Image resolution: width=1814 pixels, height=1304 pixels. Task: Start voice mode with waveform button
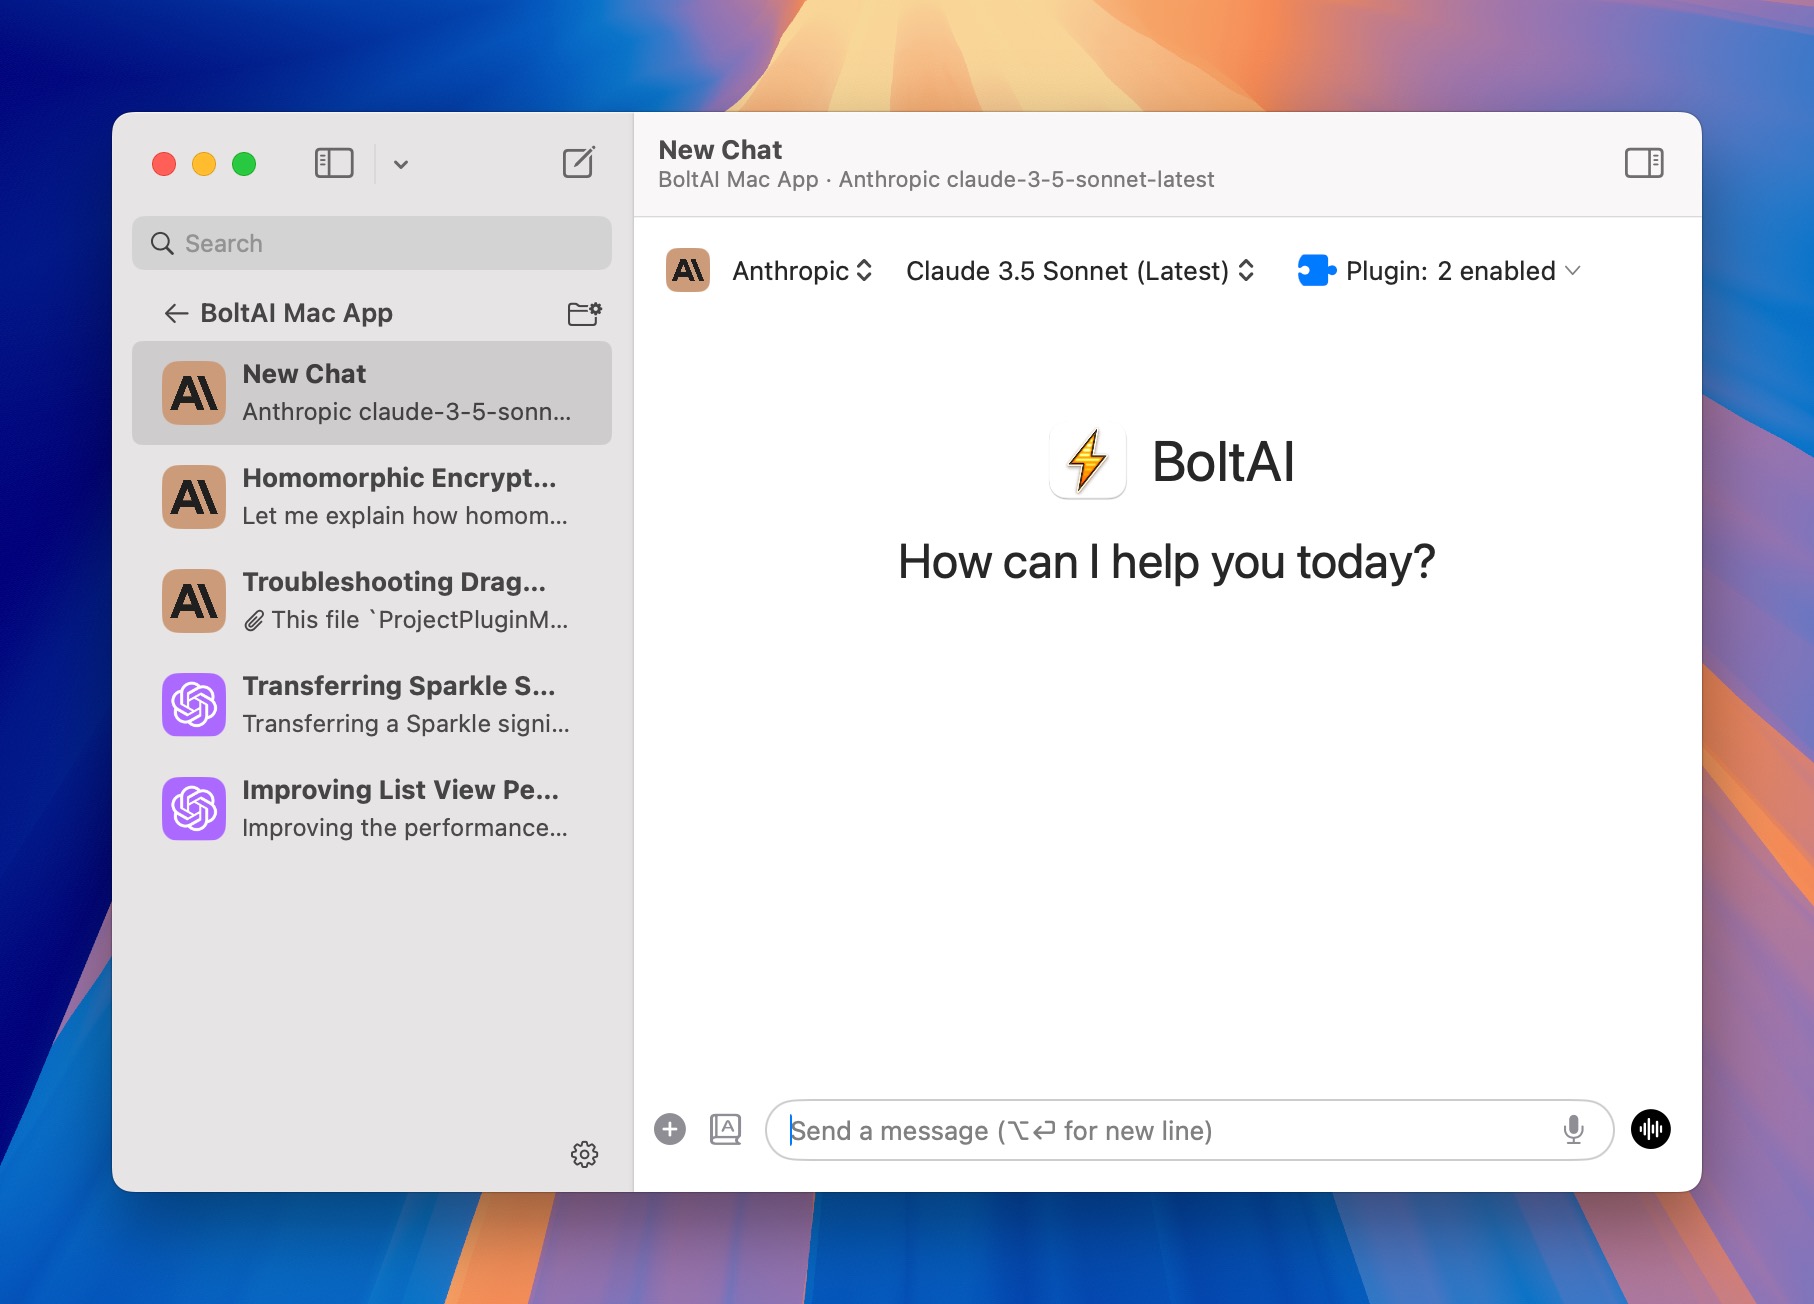tap(1650, 1130)
